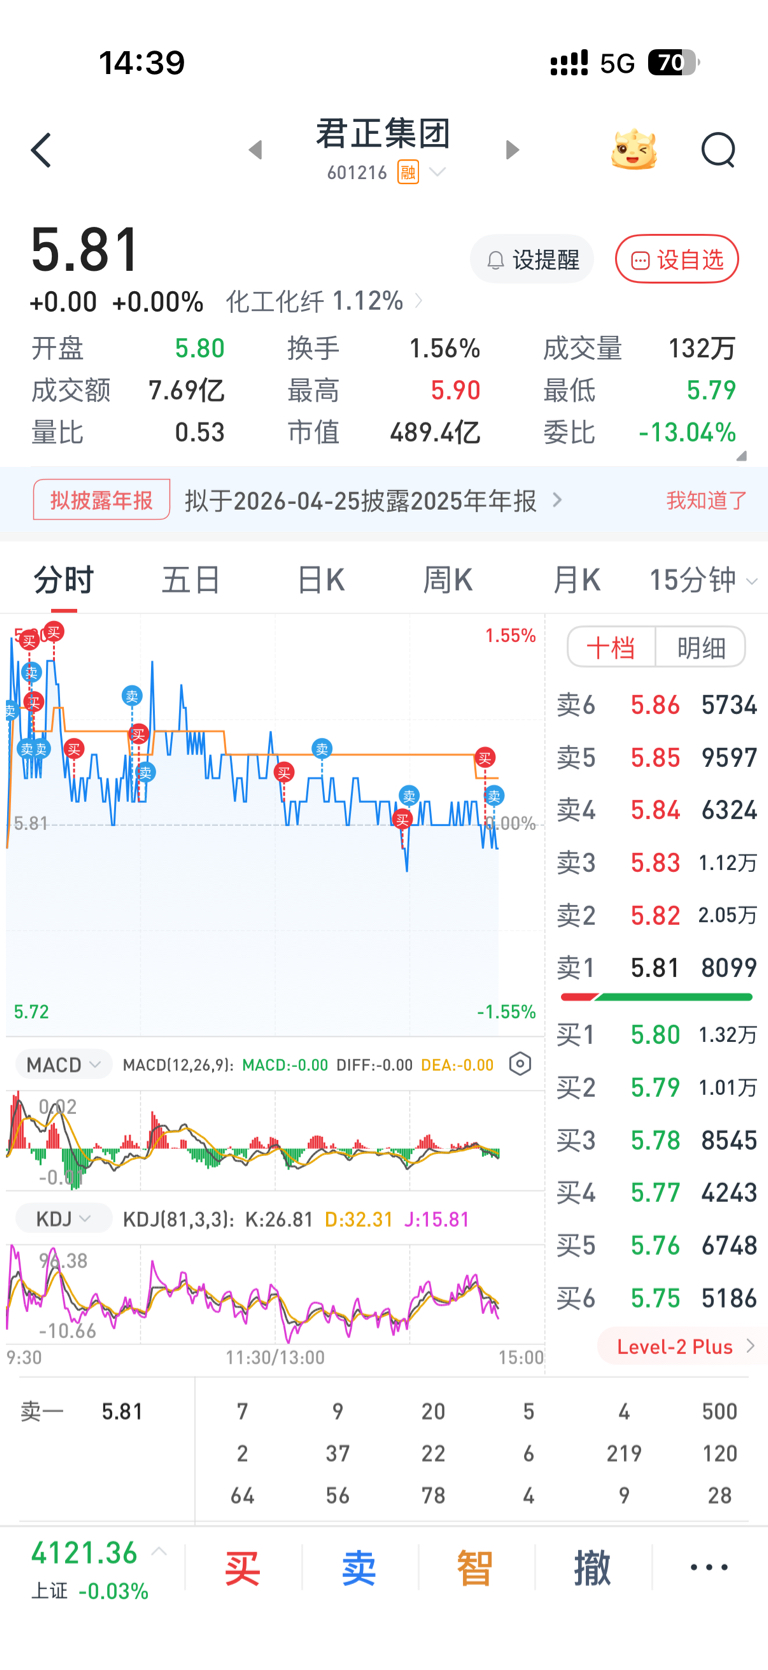
Task: Tap 卖4 row at 5.84
Action: [657, 810]
